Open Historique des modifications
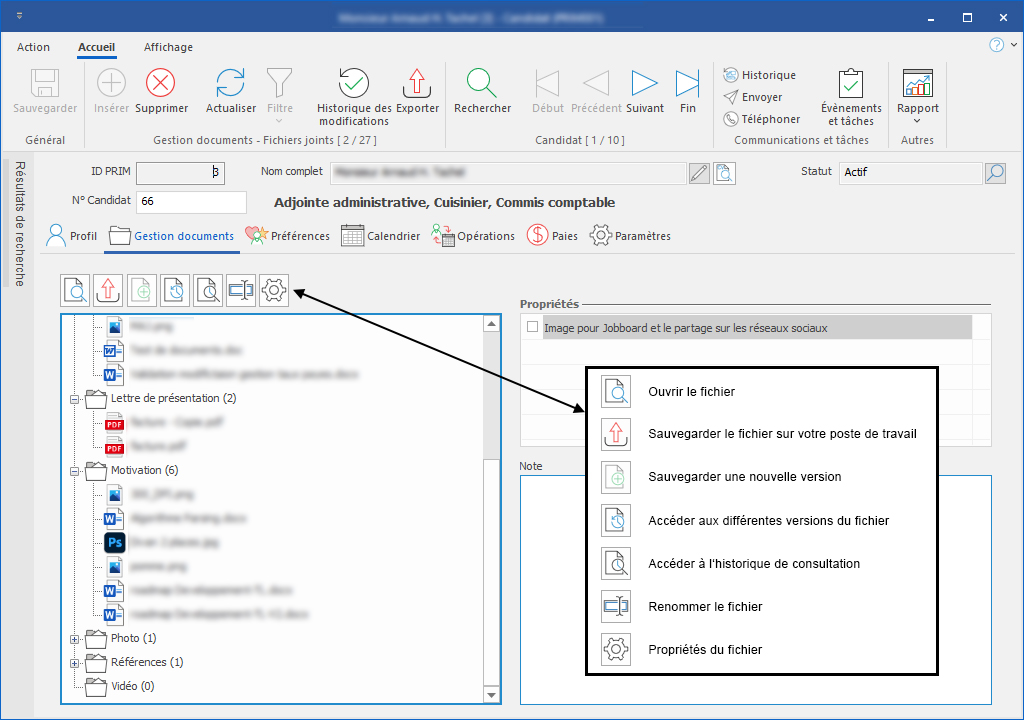 pyautogui.click(x=354, y=84)
